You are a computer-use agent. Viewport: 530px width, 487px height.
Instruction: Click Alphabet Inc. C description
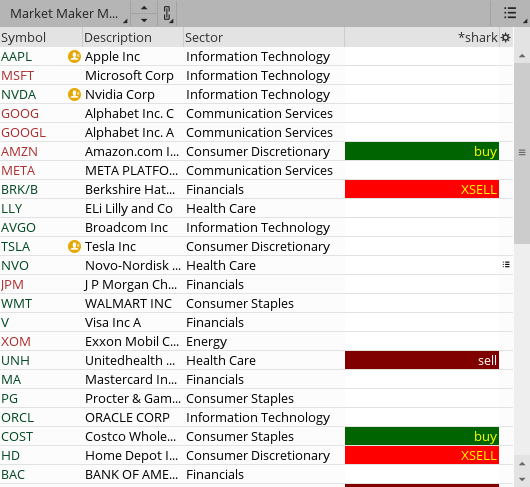coord(129,114)
